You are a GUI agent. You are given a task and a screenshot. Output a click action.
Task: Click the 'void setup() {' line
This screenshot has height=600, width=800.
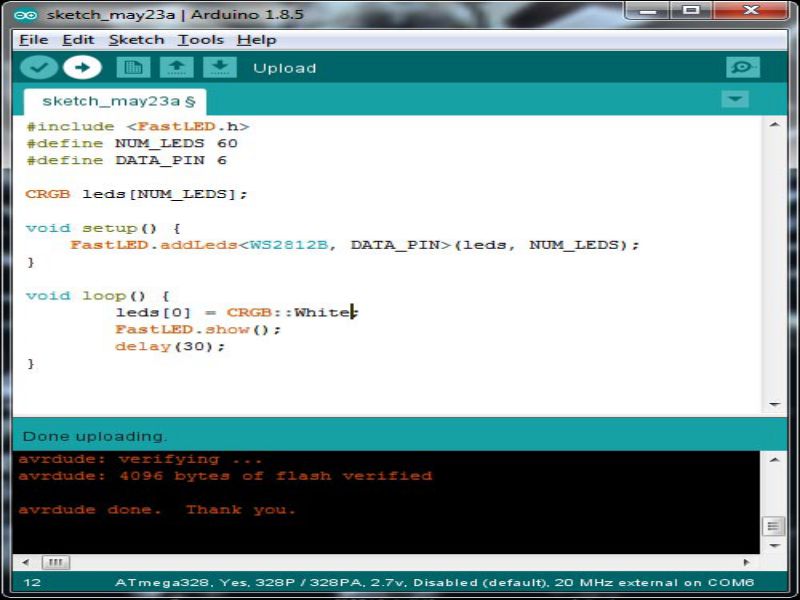[x=103, y=228]
